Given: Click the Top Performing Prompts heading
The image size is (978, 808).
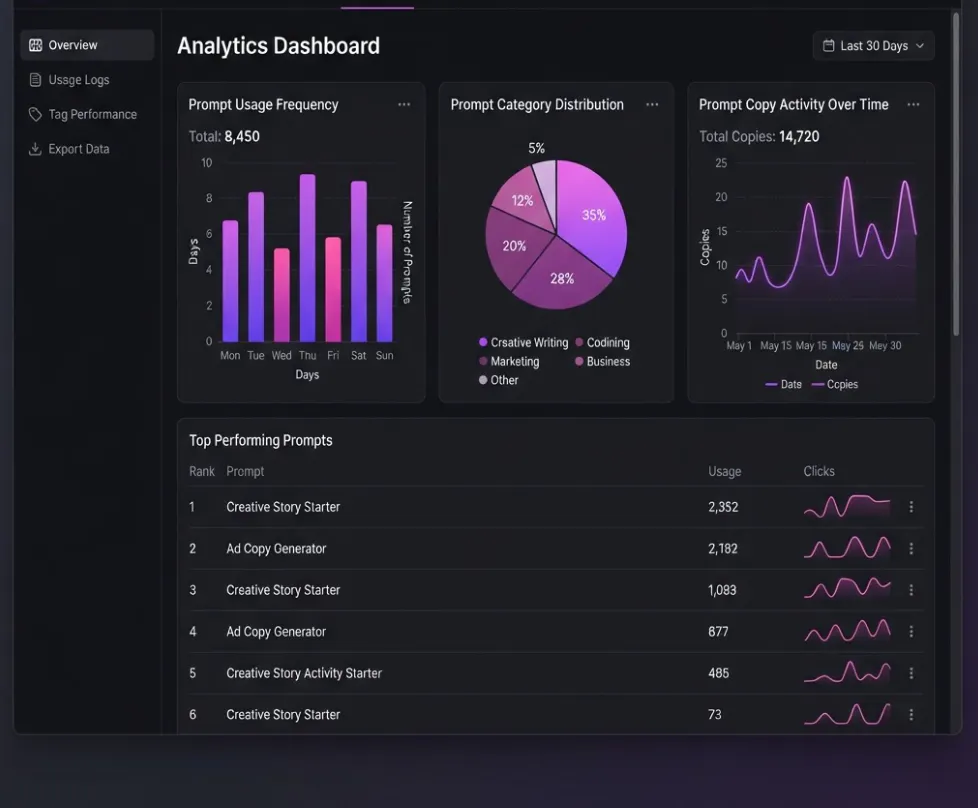Looking at the screenshot, I should click(x=261, y=441).
